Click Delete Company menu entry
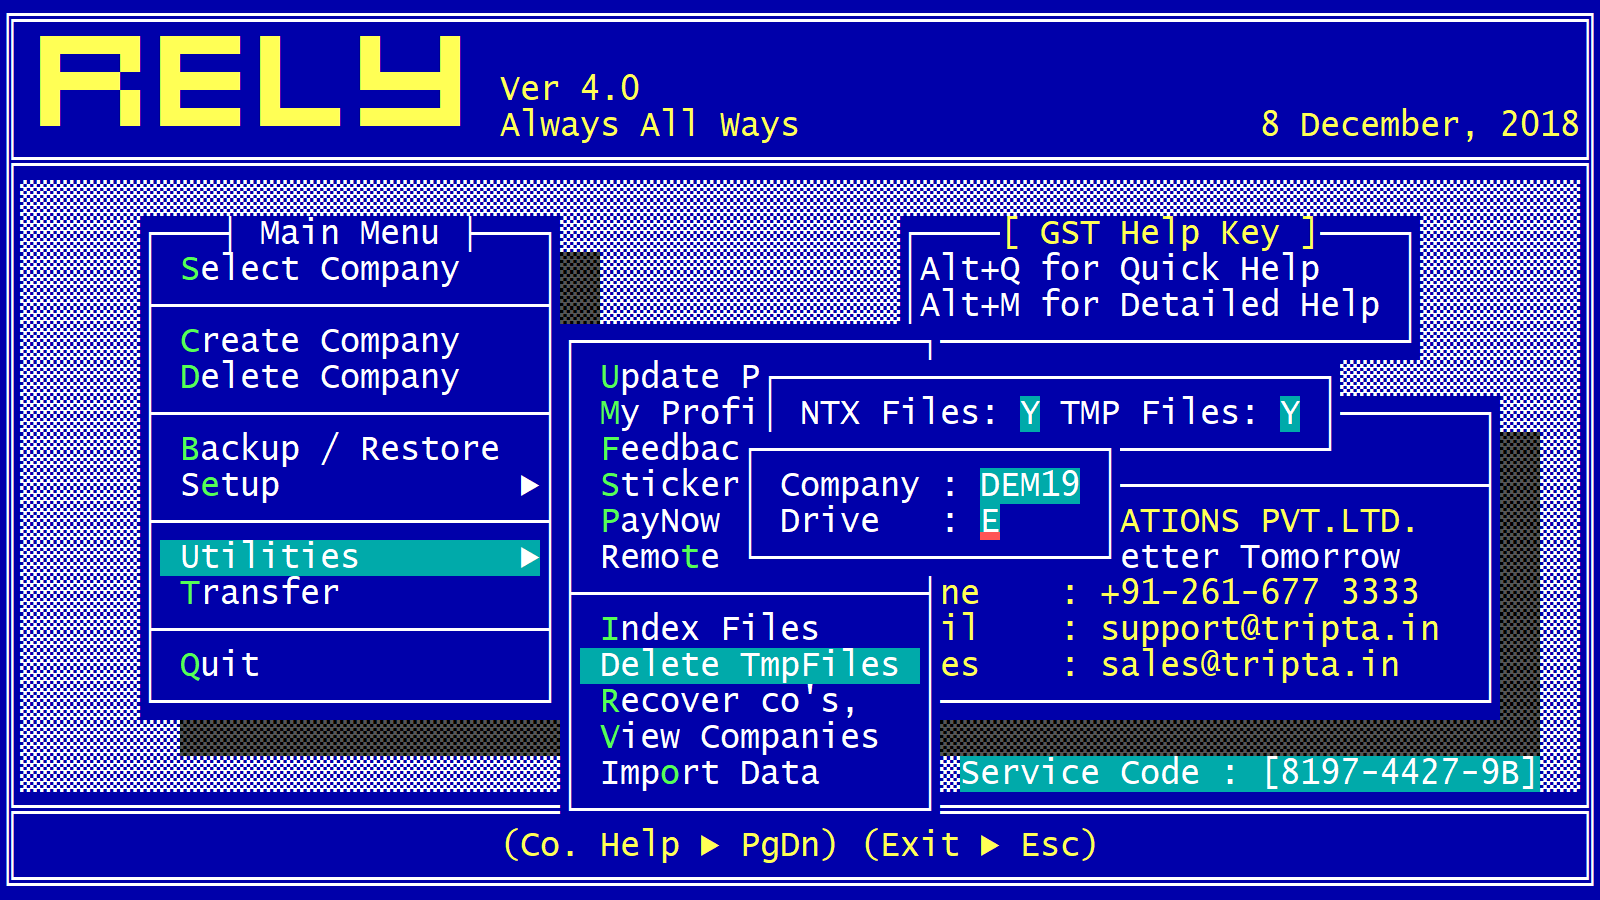Image resolution: width=1600 pixels, height=900 pixels. click(320, 377)
